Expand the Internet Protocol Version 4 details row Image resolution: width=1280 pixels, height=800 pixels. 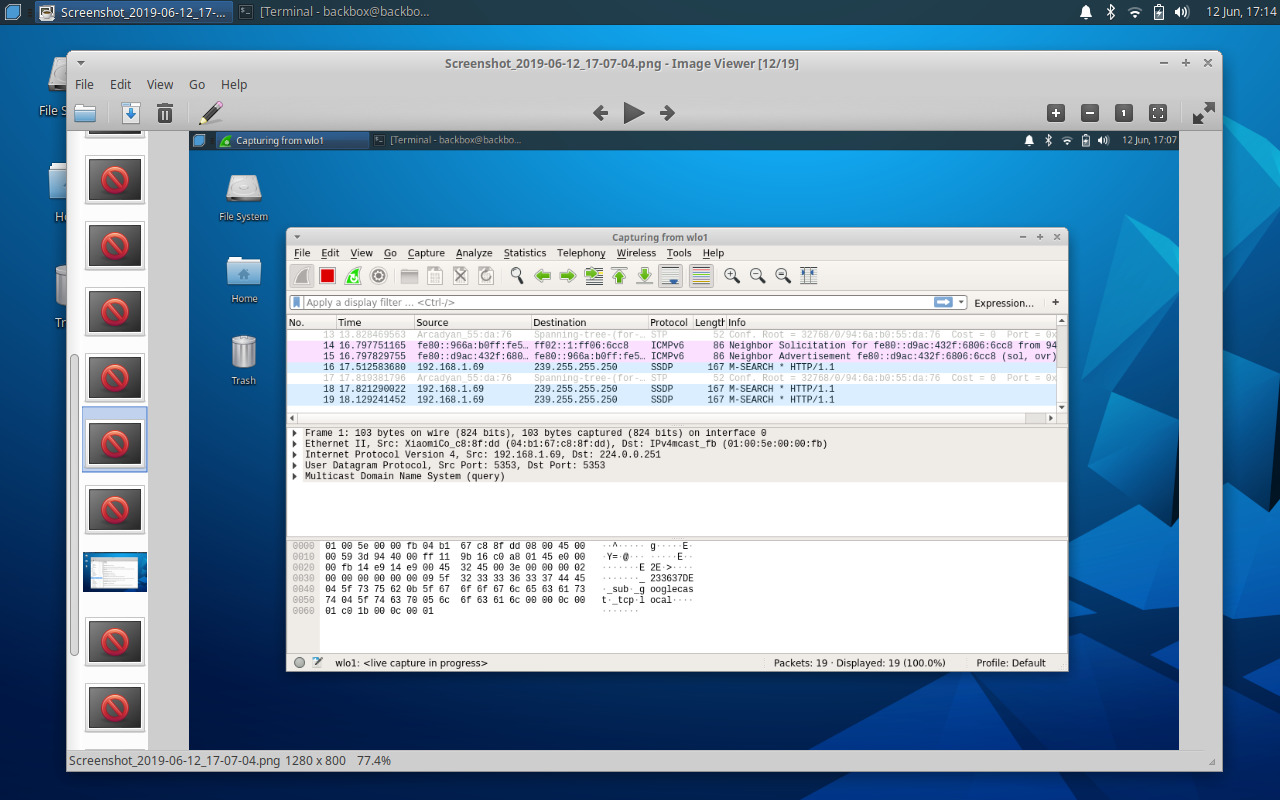294,452
